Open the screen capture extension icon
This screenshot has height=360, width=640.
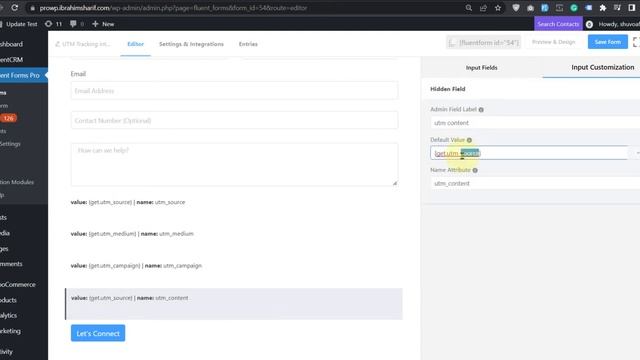tap(559, 8)
